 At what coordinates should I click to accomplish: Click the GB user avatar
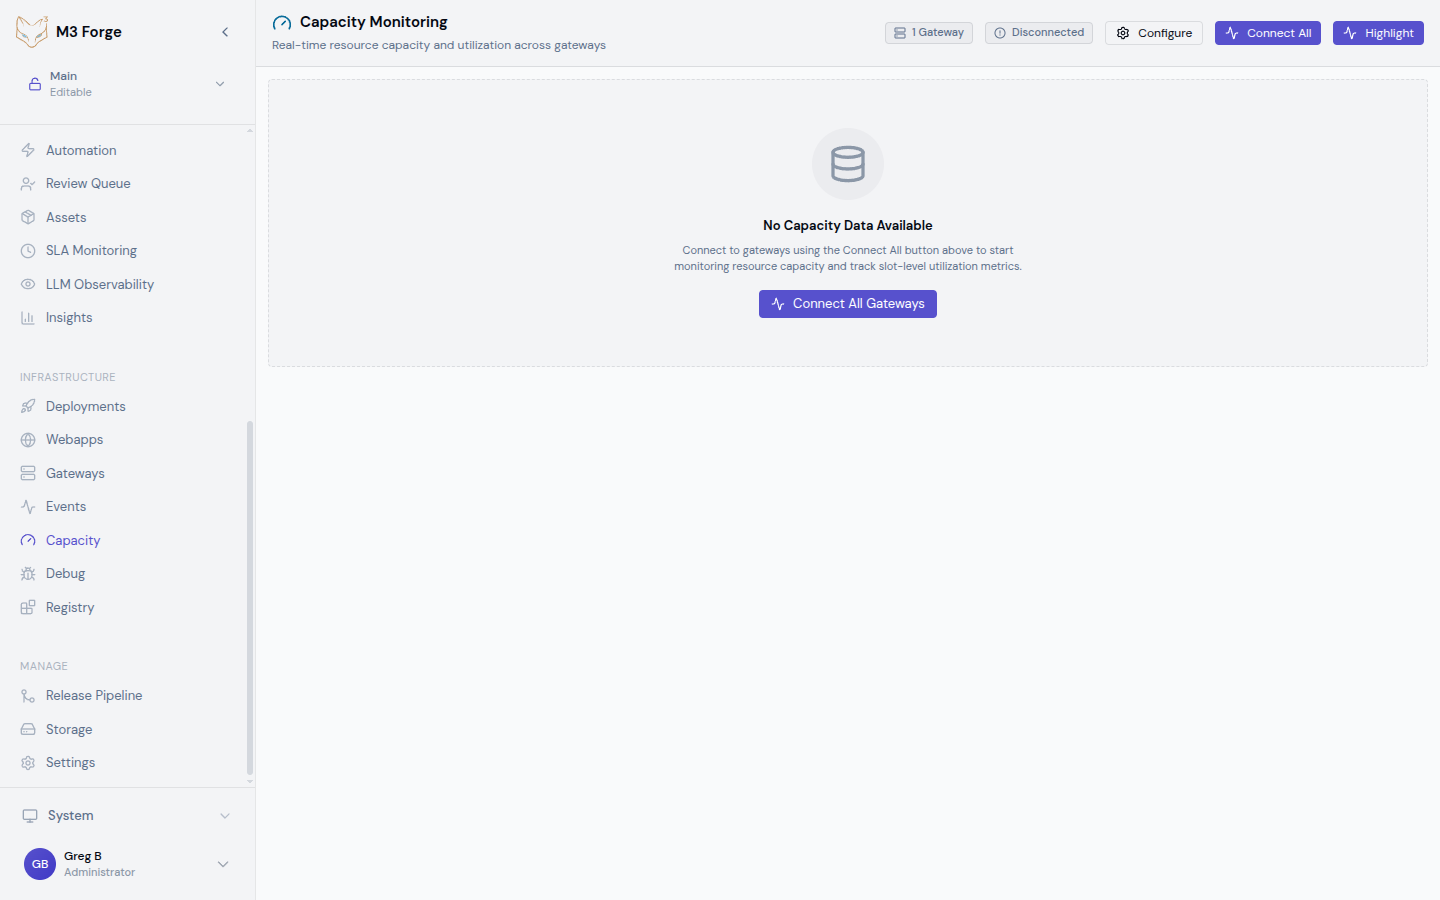tap(40, 864)
